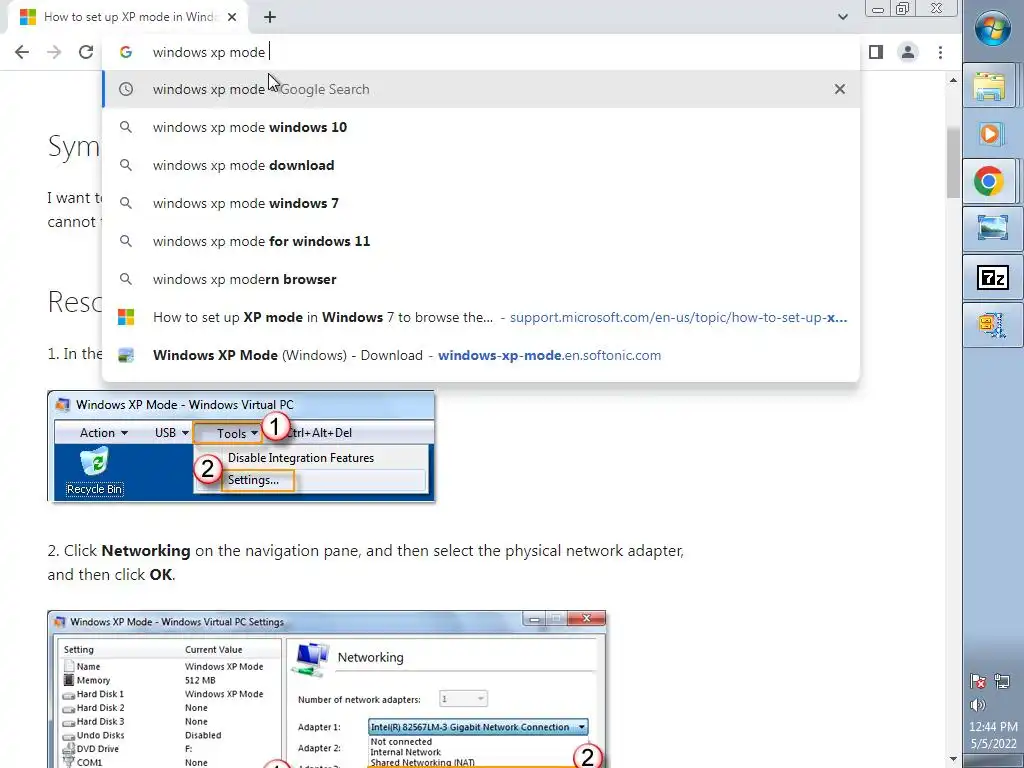The height and width of the screenshot is (768, 1024).
Task: Click the Microsoft logo favicon in suggestions
Action: [x=126, y=317]
